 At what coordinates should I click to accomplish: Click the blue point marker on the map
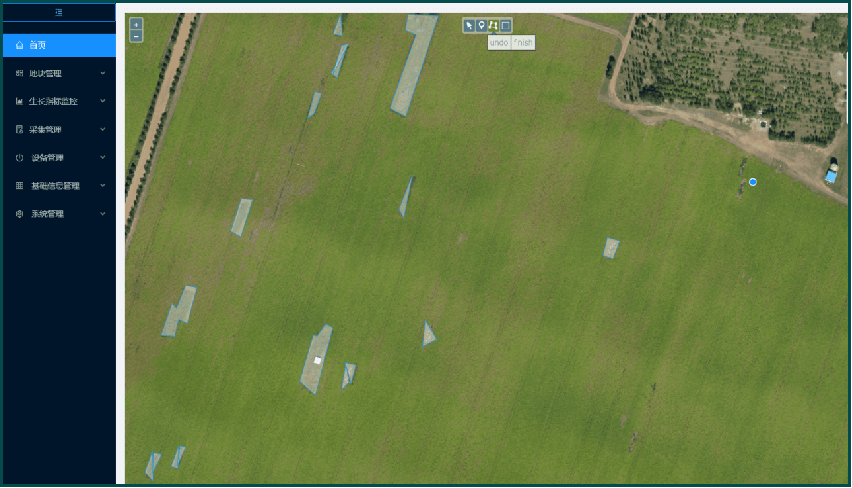pyautogui.click(x=753, y=182)
